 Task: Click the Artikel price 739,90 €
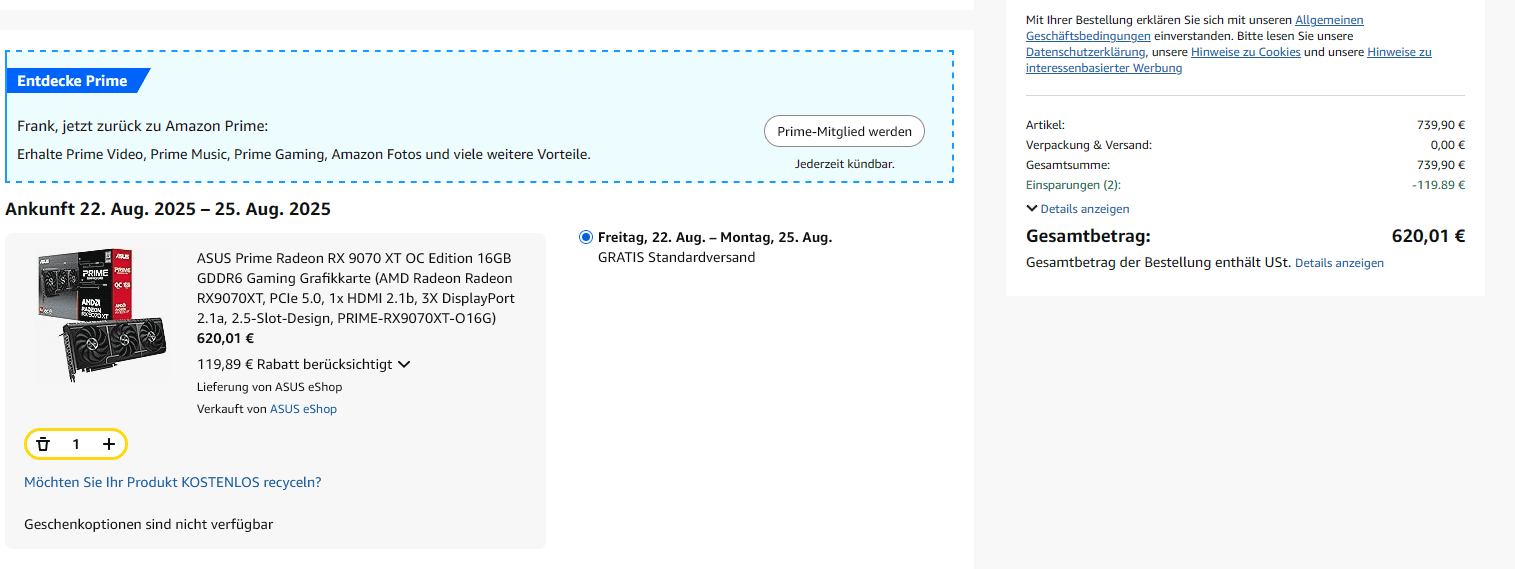pos(1441,125)
